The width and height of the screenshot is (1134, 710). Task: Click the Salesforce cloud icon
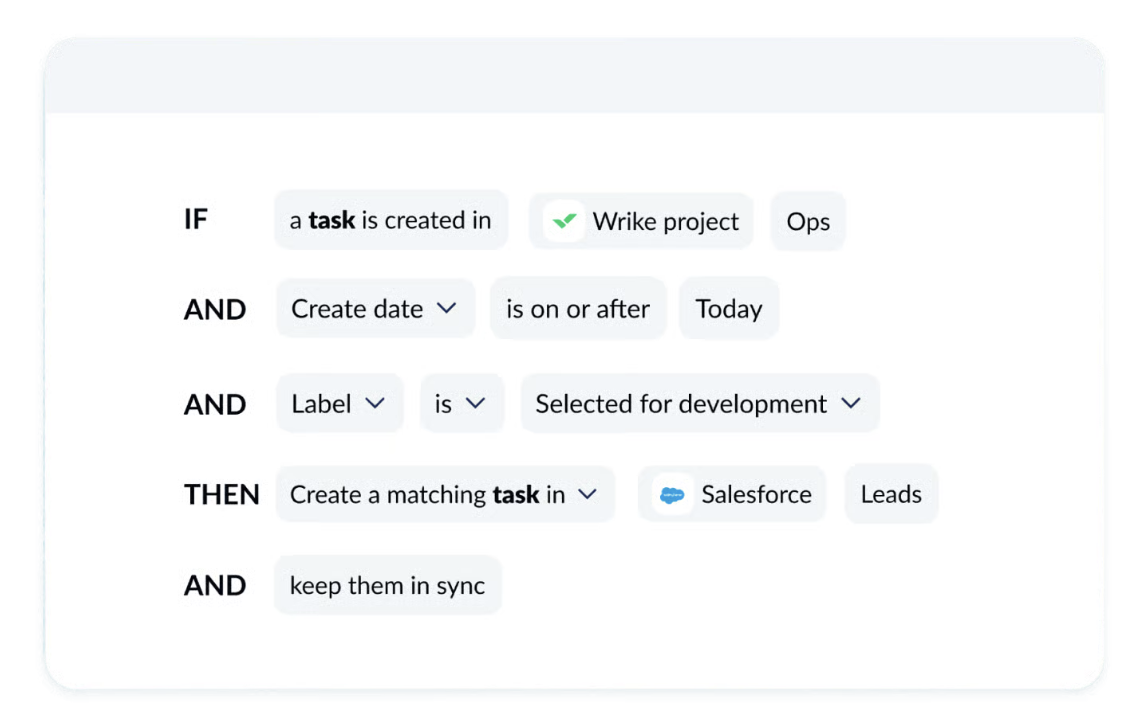[x=673, y=494]
